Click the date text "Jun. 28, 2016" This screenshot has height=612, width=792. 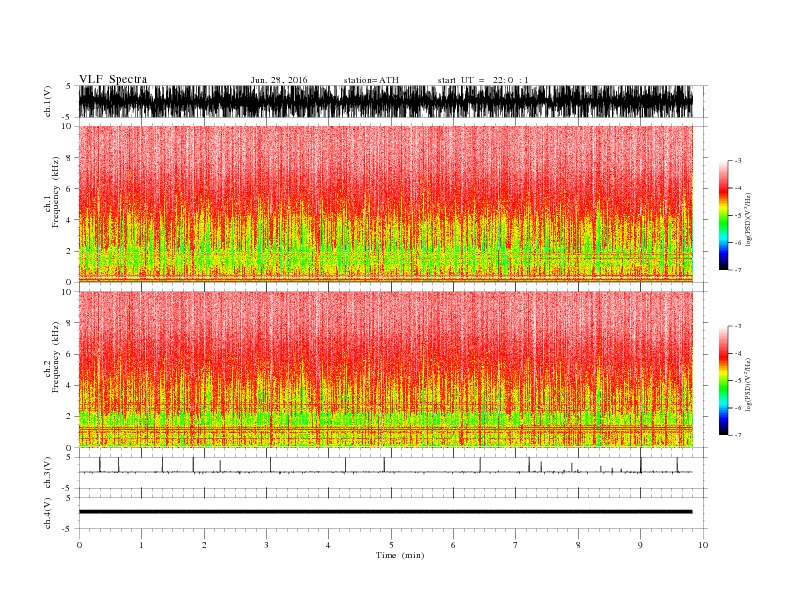click(279, 80)
